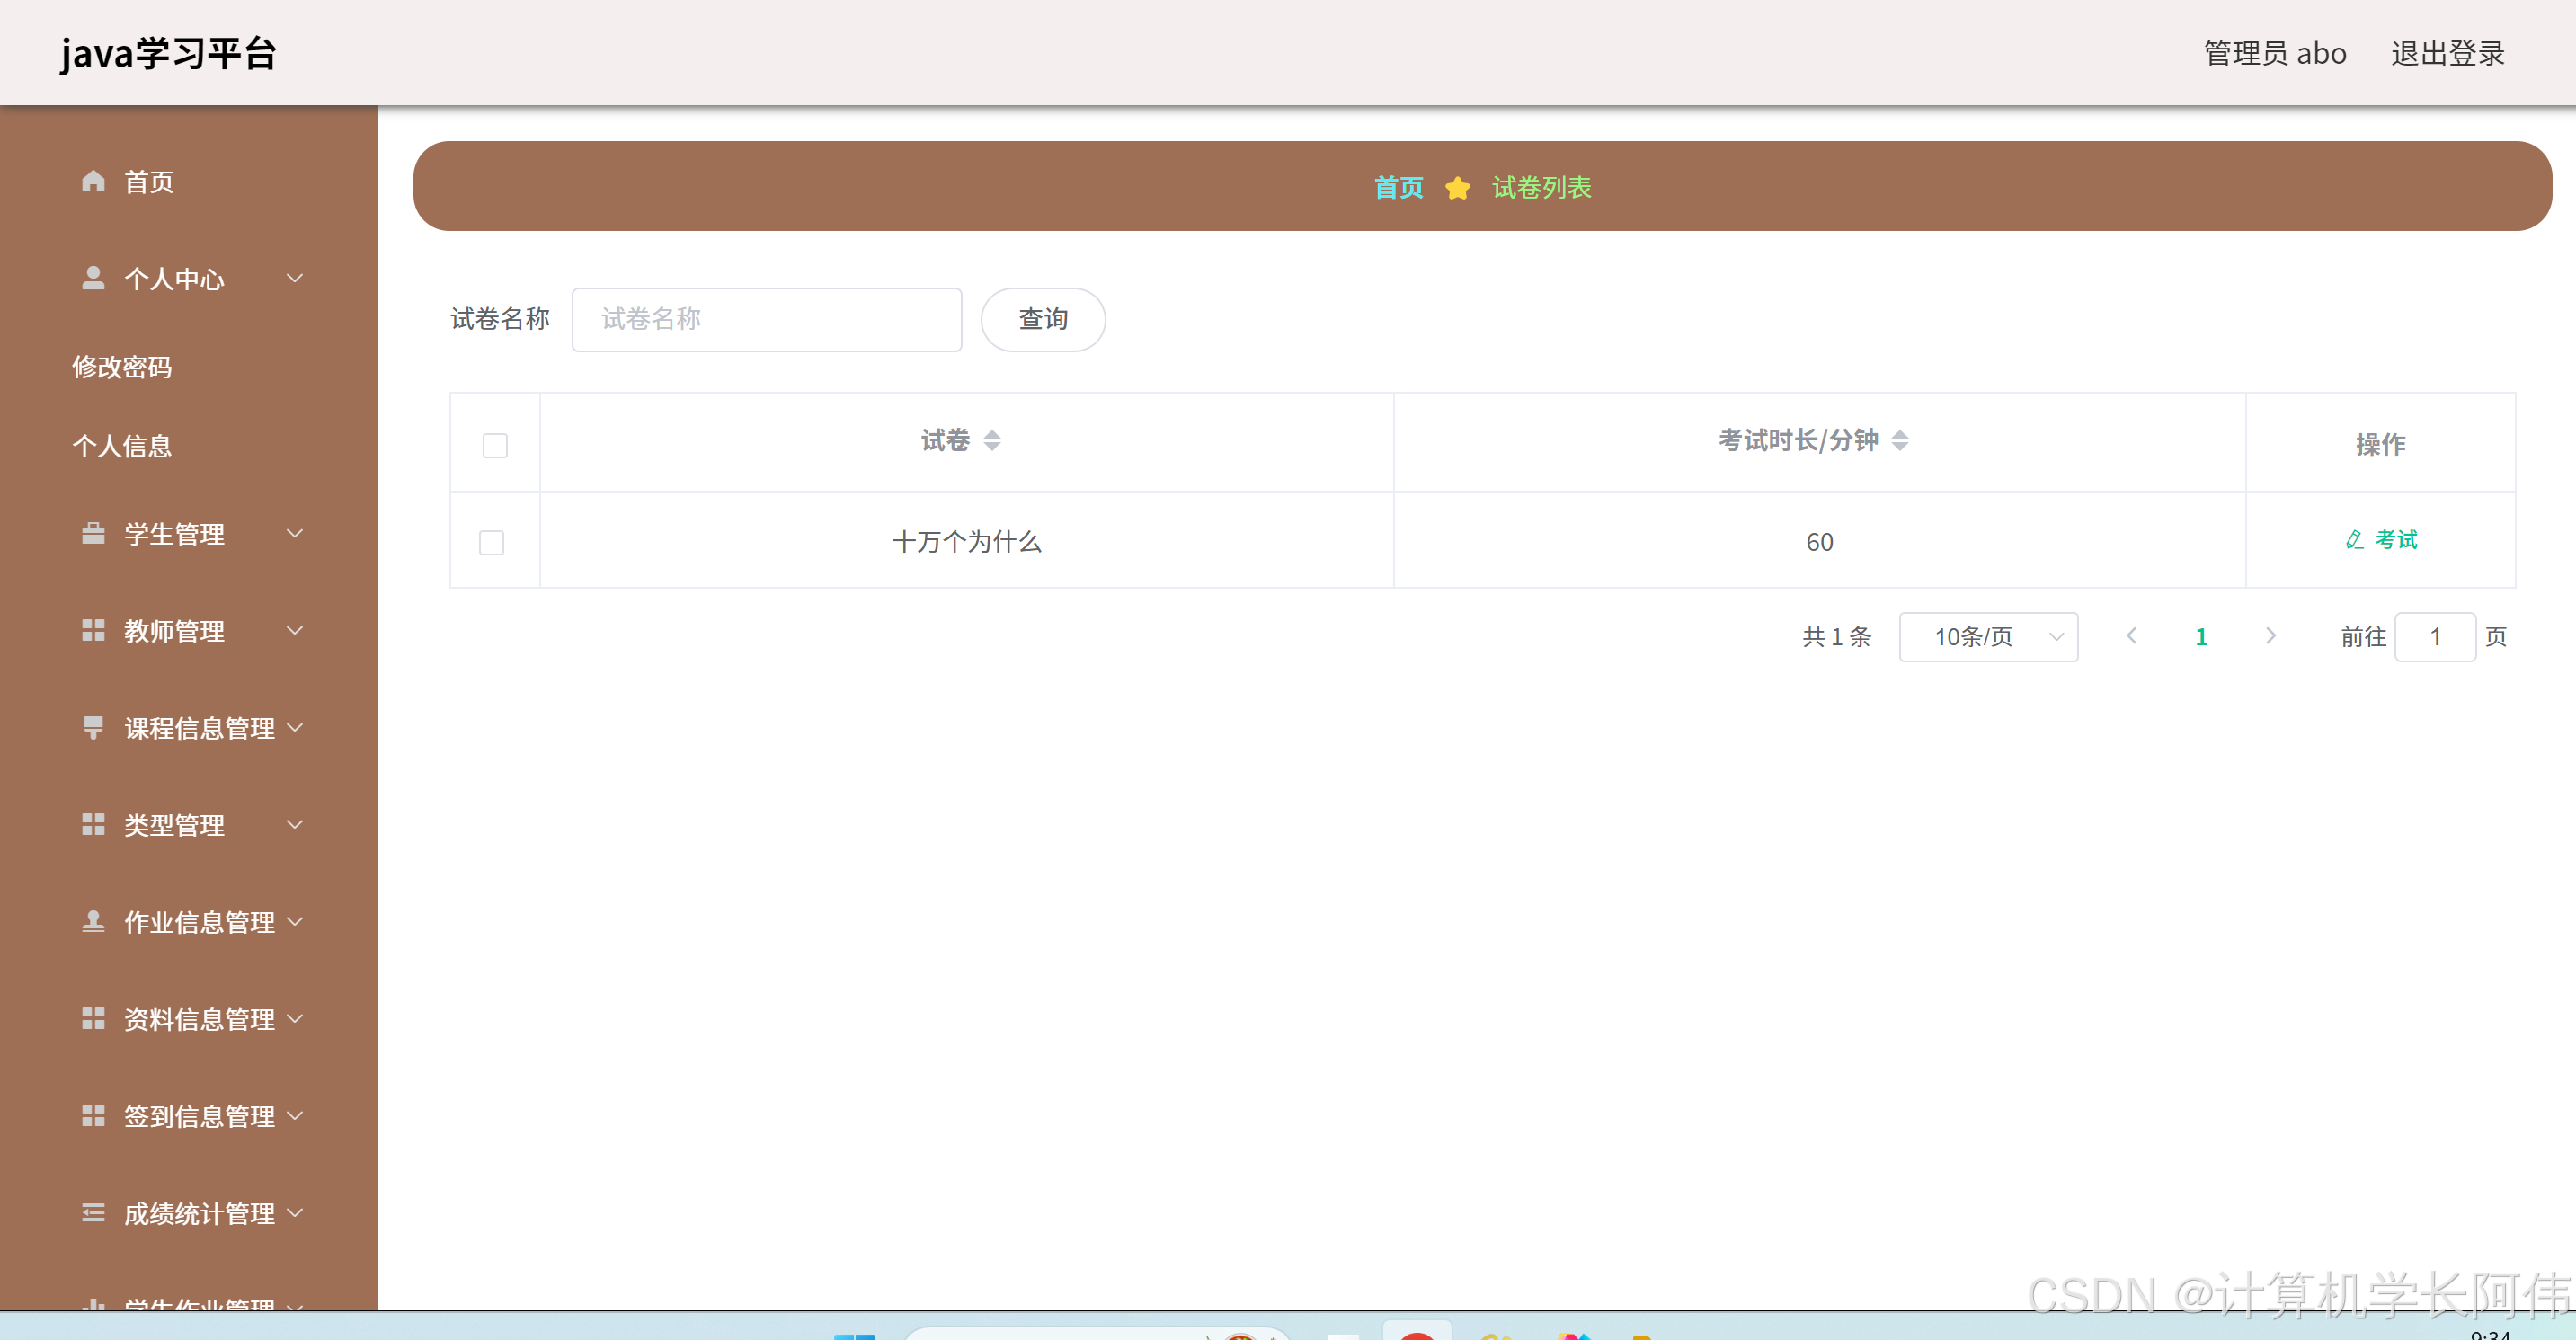The width and height of the screenshot is (2576, 1340).
Task: Click the next page arrow in pagination
Action: 2271,636
